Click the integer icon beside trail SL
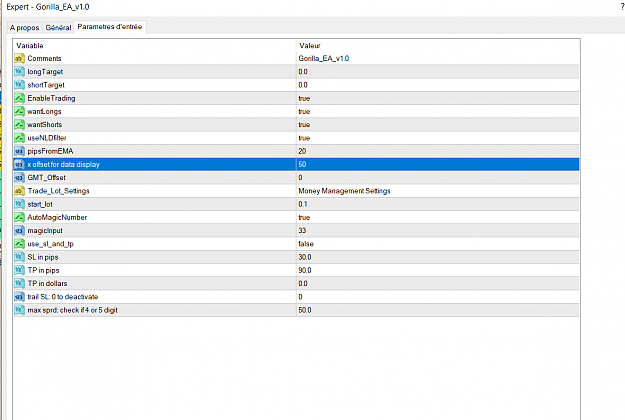 click(19, 296)
